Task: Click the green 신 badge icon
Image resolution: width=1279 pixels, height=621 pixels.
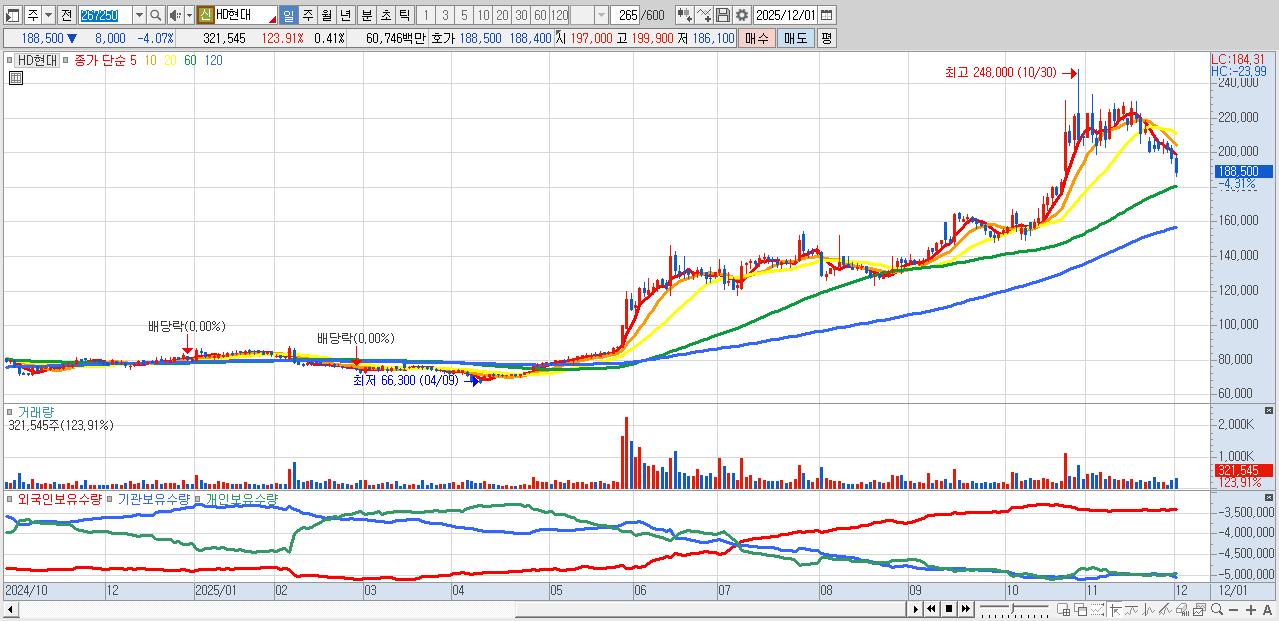Action: [205, 15]
